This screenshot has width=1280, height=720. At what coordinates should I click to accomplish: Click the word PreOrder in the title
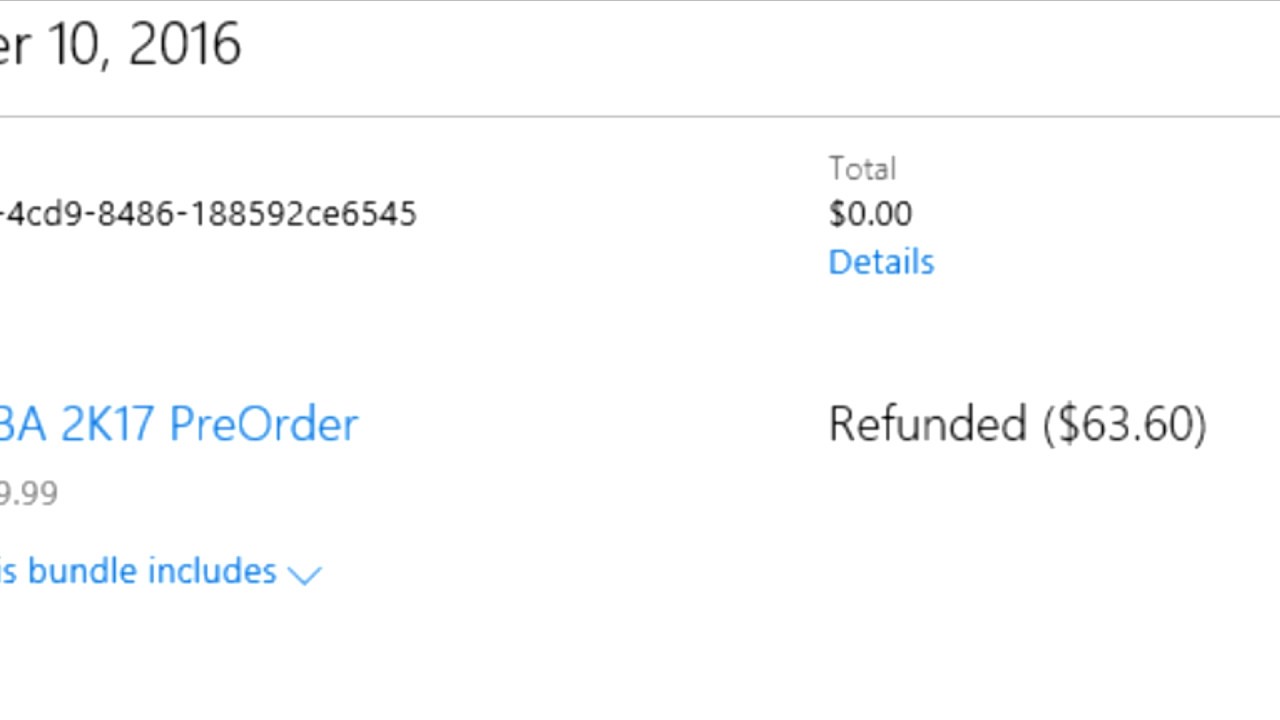tap(264, 424)
